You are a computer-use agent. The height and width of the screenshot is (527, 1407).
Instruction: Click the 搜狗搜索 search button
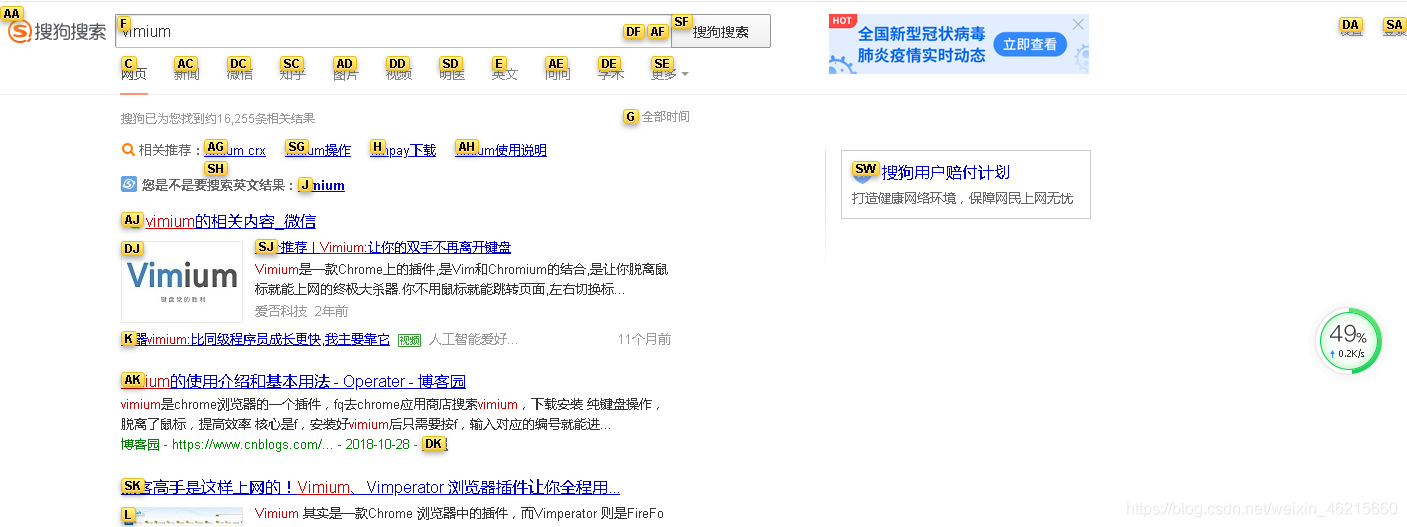coord(721,31)
